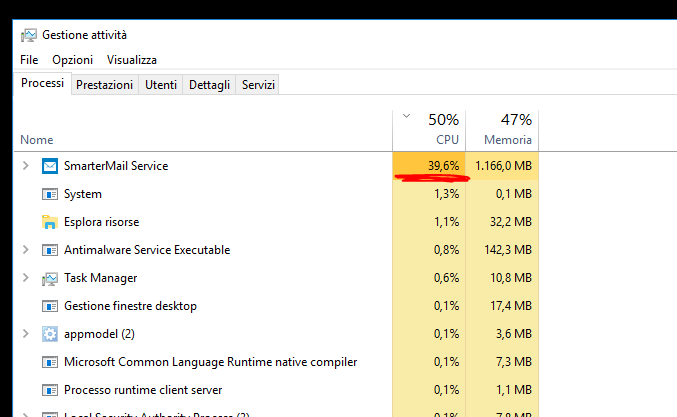The image size is (677, 417).
Task: Expand the Task Manager process group
Action: tap(26, 278)
